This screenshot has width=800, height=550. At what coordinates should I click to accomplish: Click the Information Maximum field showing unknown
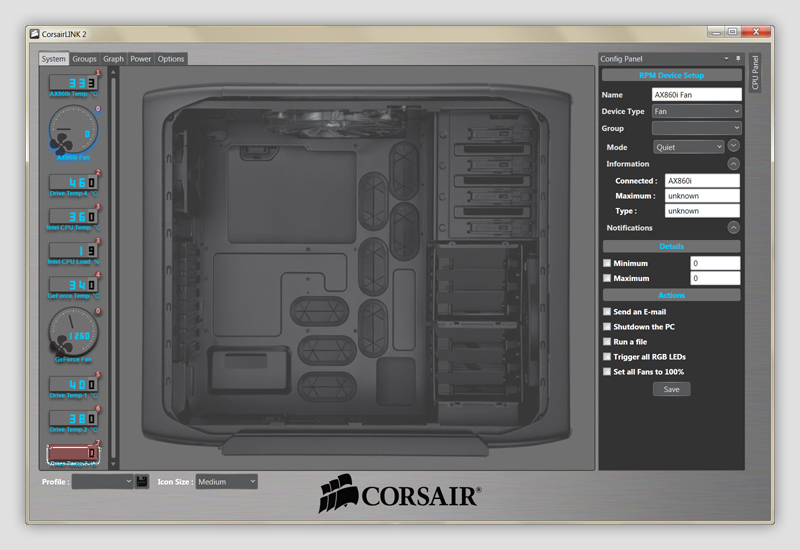click(702, 195)
